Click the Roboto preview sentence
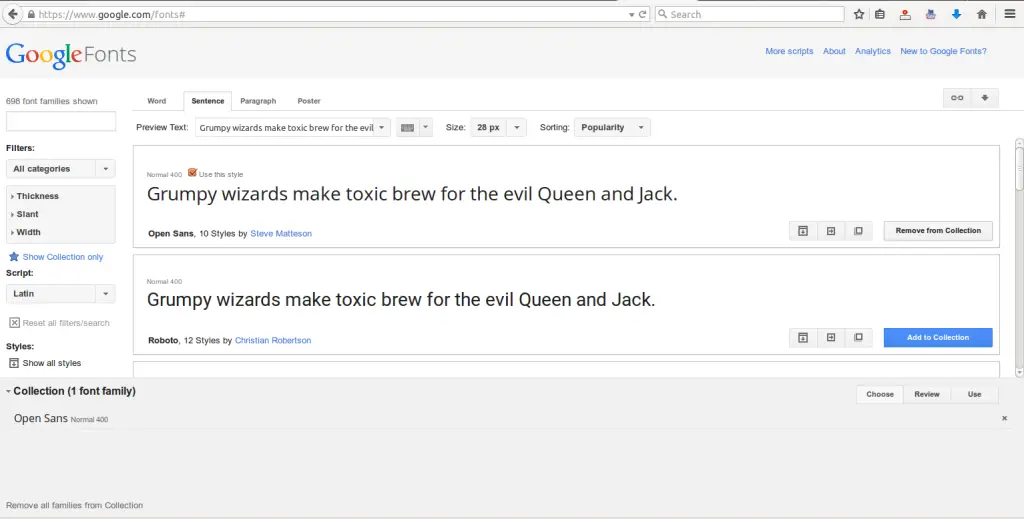This screenshot has width=1024, height=519. pyautogui.click(x=401, y=300)
